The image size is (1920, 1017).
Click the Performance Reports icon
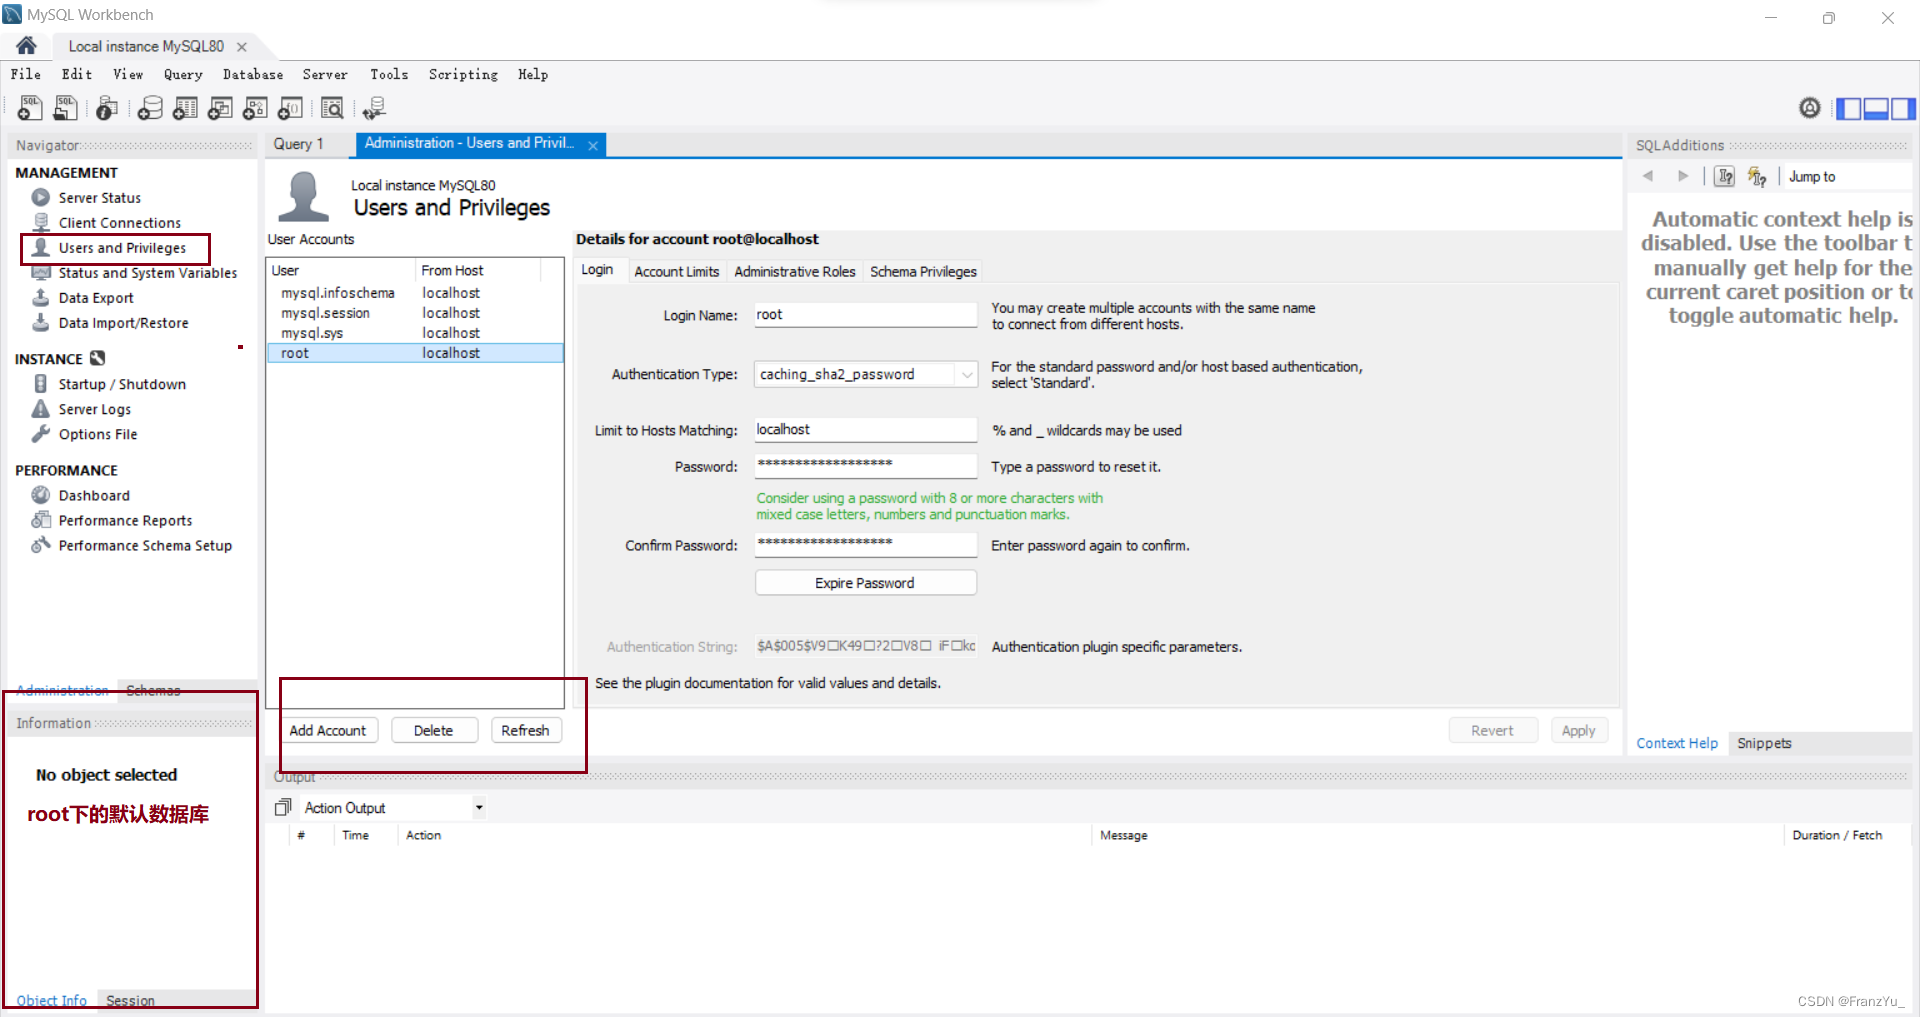click(40, 519)
